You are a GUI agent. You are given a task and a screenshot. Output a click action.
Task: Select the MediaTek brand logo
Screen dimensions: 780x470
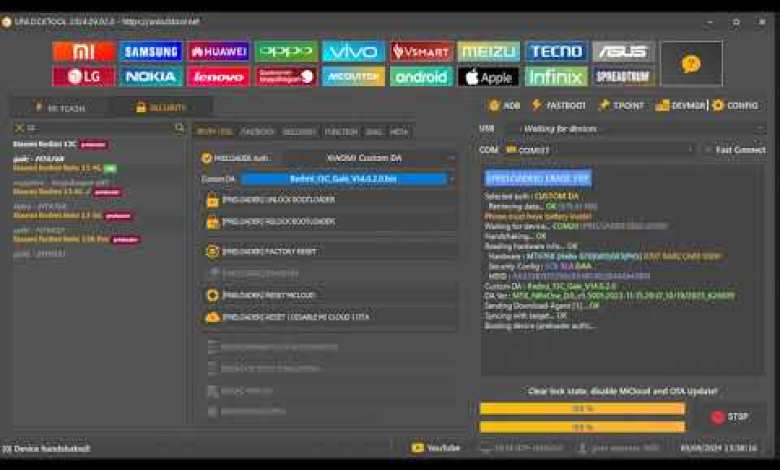353,77
